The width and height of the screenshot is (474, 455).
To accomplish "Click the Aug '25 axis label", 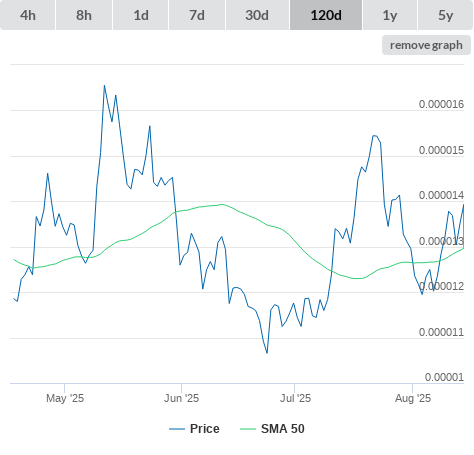I will [413, 398].
